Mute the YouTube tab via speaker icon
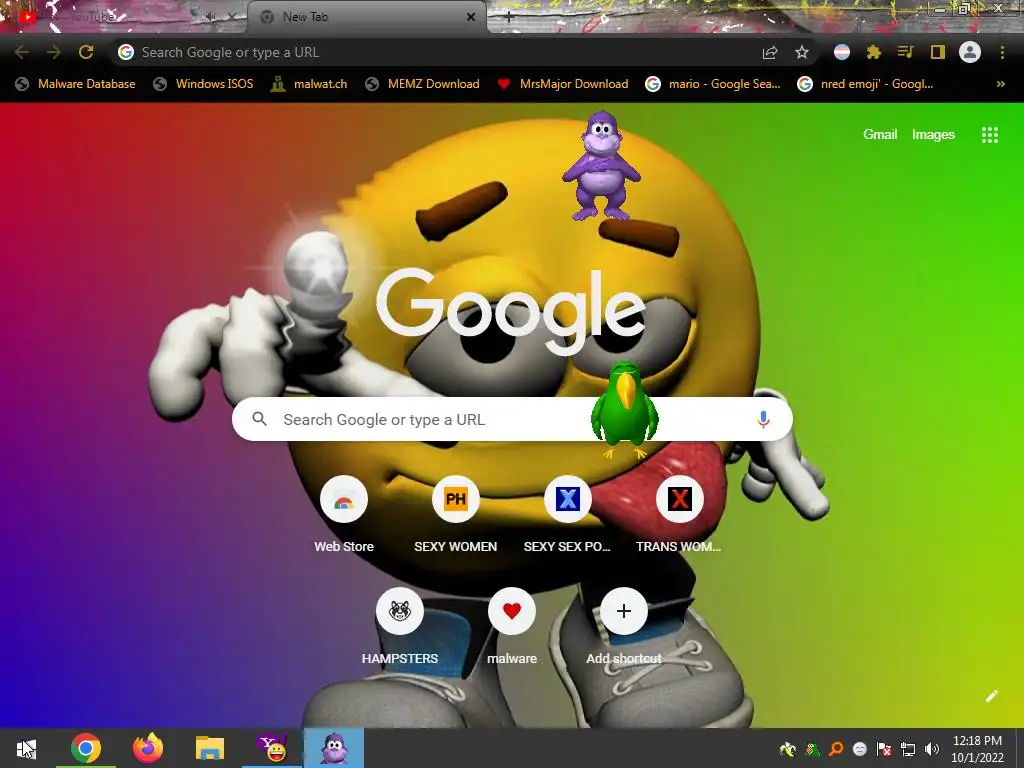The image size is (1024, 768). click(x=210, y=17)
